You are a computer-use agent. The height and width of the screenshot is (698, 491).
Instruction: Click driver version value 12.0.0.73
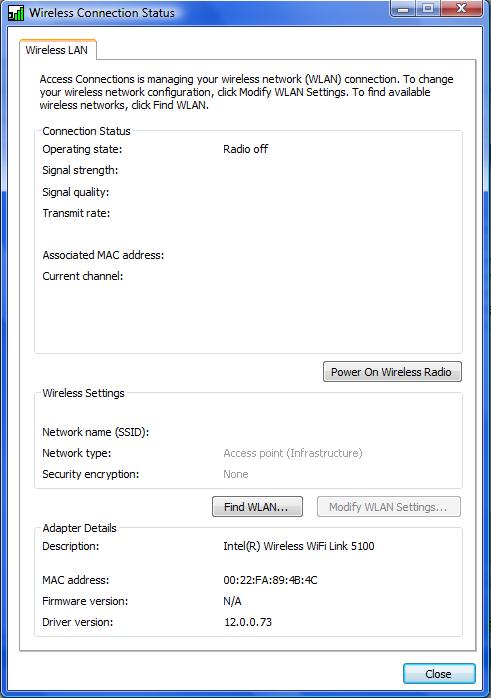click(248, 622)
